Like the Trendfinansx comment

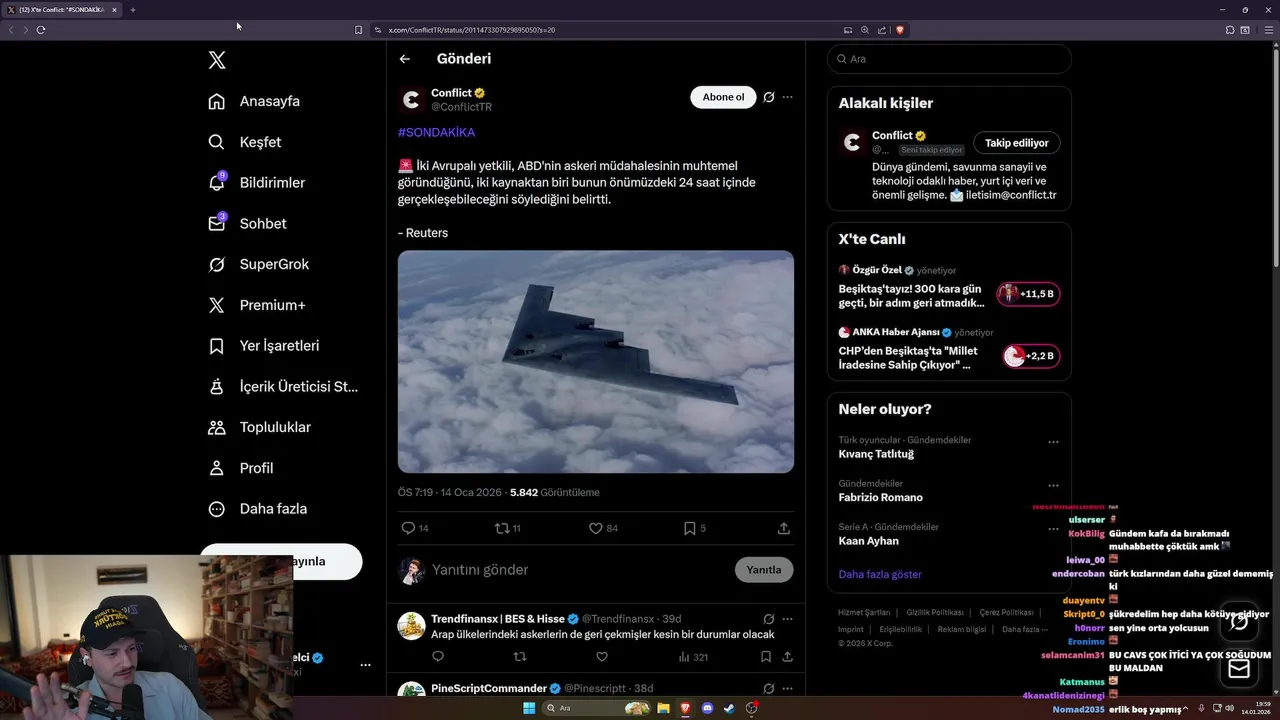(x=602, y=657)
